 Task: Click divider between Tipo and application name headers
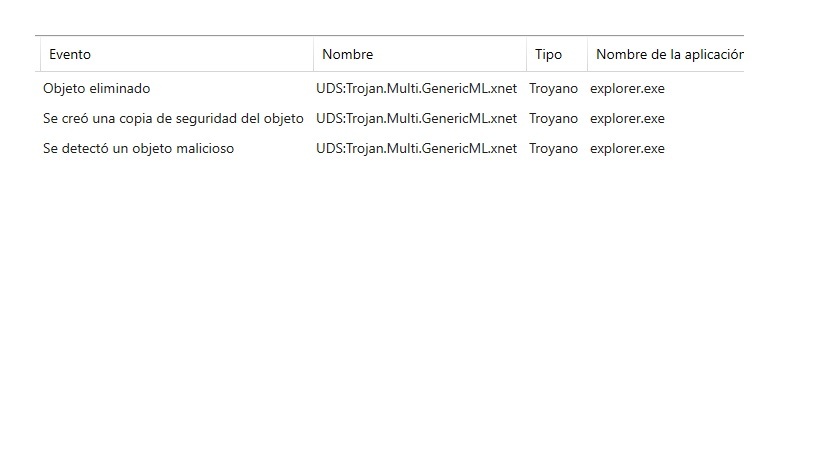[x=587, y=55]
